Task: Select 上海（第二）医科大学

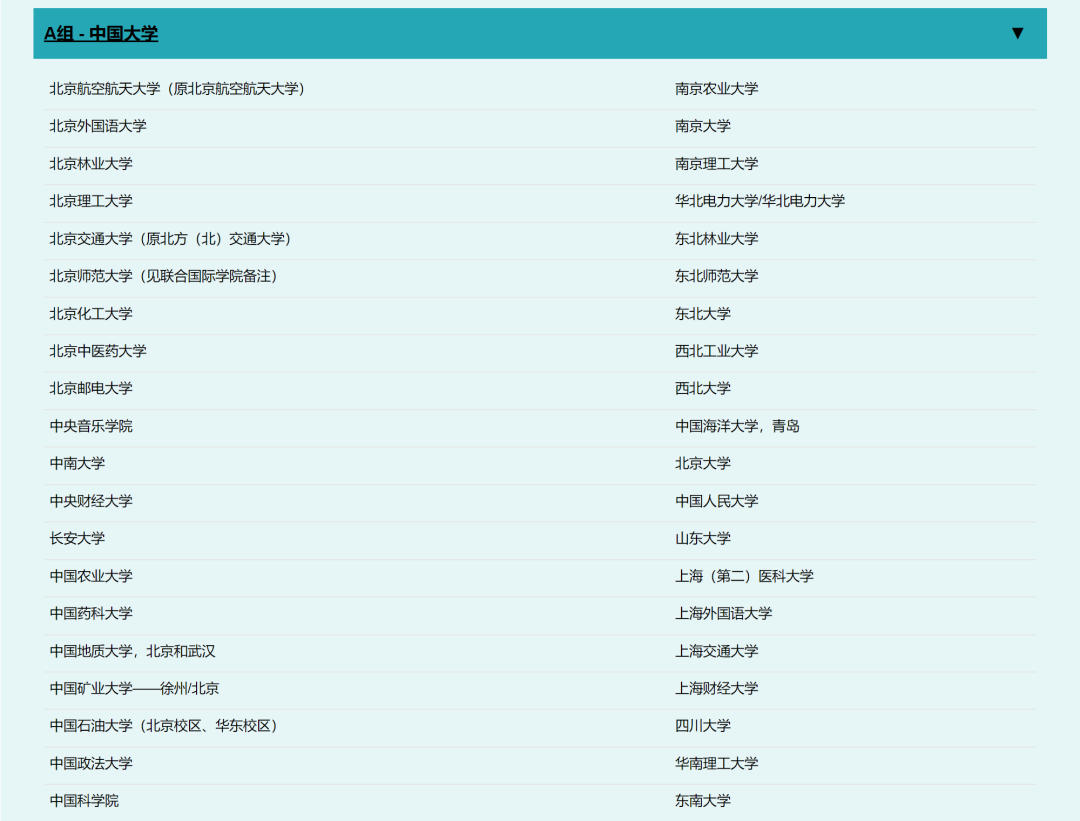Action: [x=744, y=576]
